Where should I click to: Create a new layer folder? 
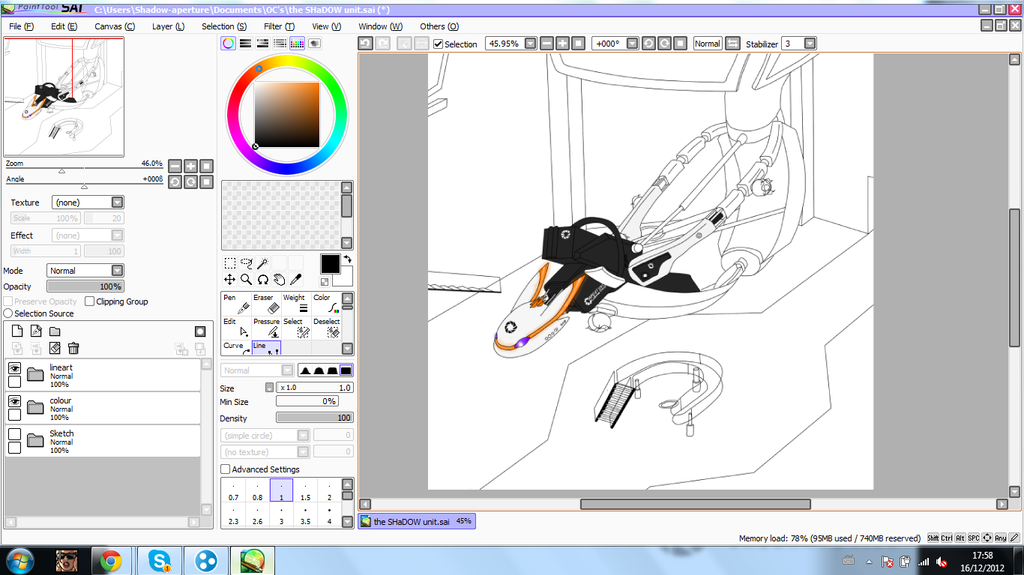coord(55,331)
